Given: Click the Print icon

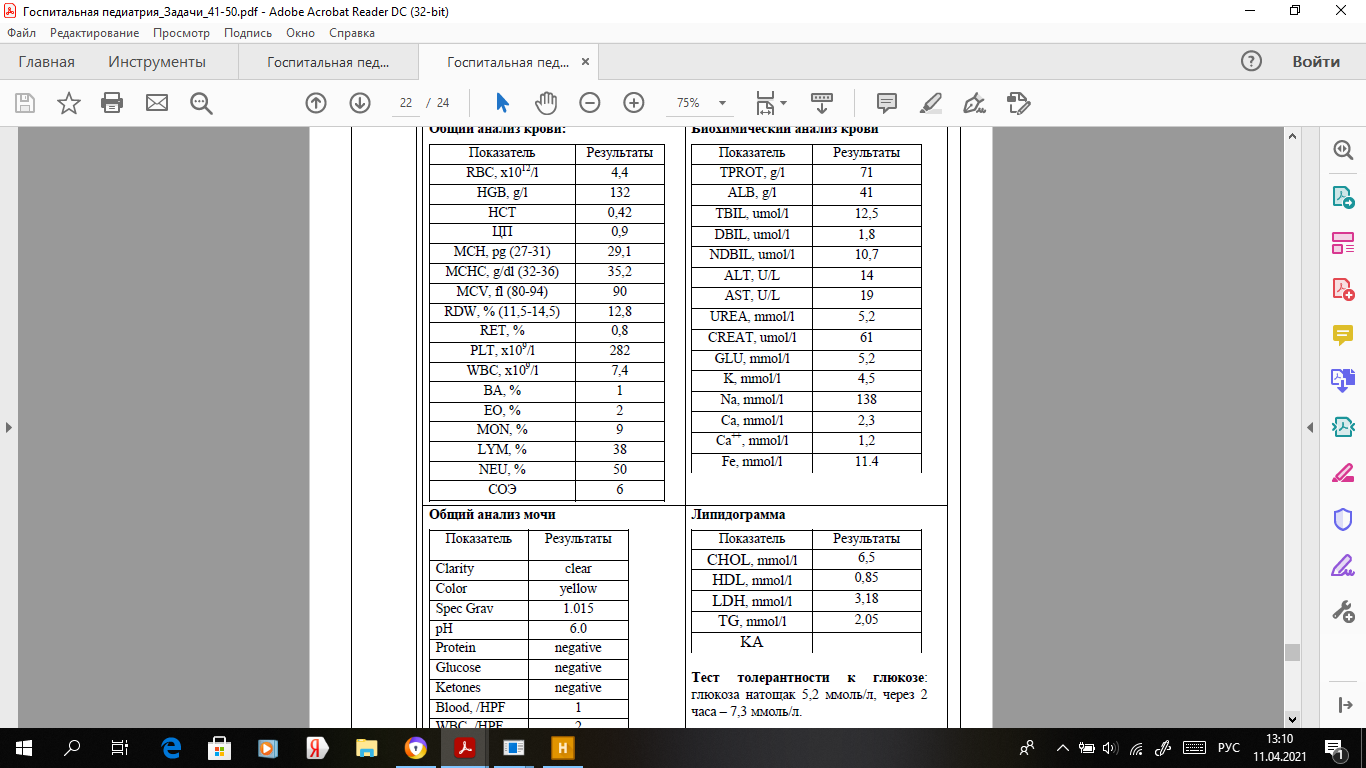Looking at the screenshot, I should tap(112, 103).
